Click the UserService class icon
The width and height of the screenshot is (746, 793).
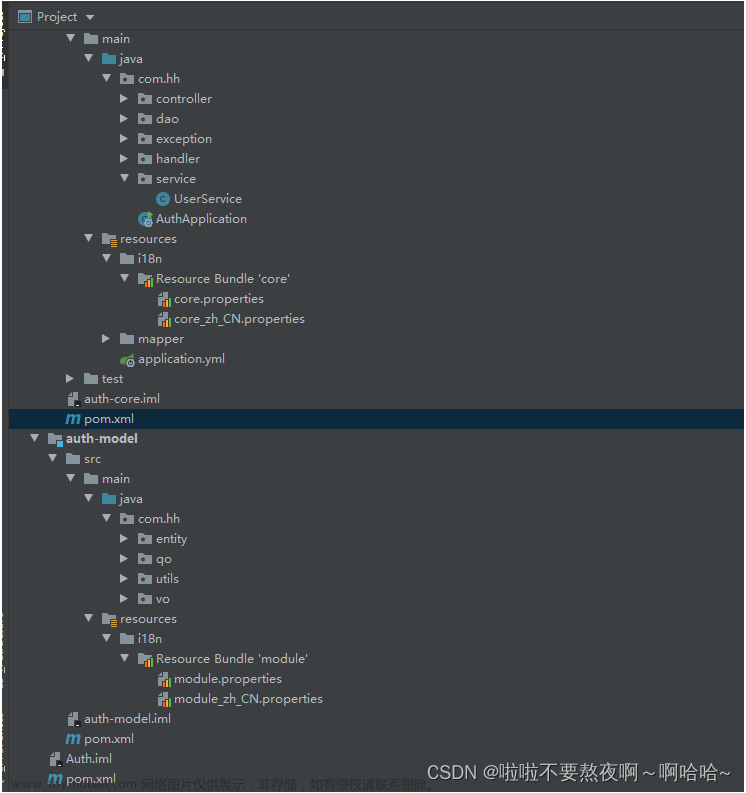pos(163,199)
